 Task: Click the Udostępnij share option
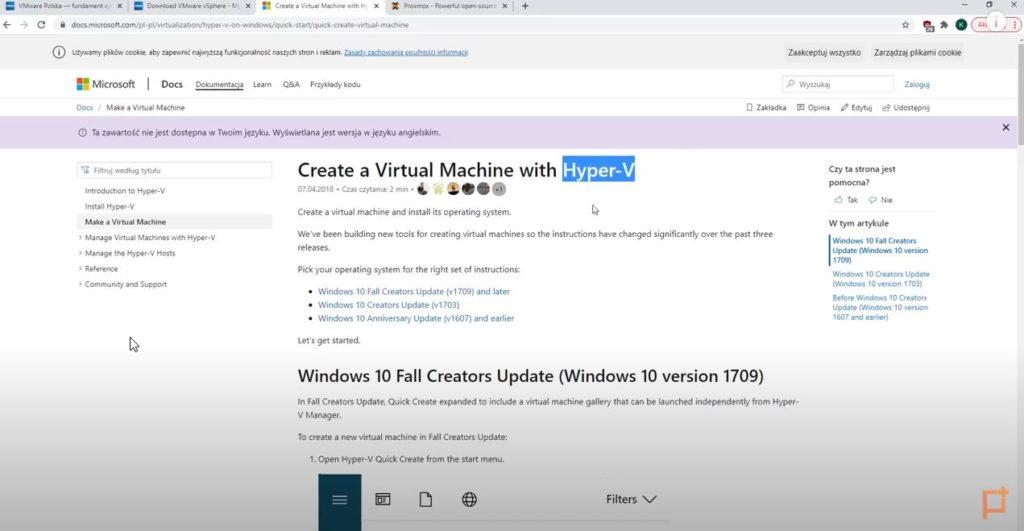887,108
